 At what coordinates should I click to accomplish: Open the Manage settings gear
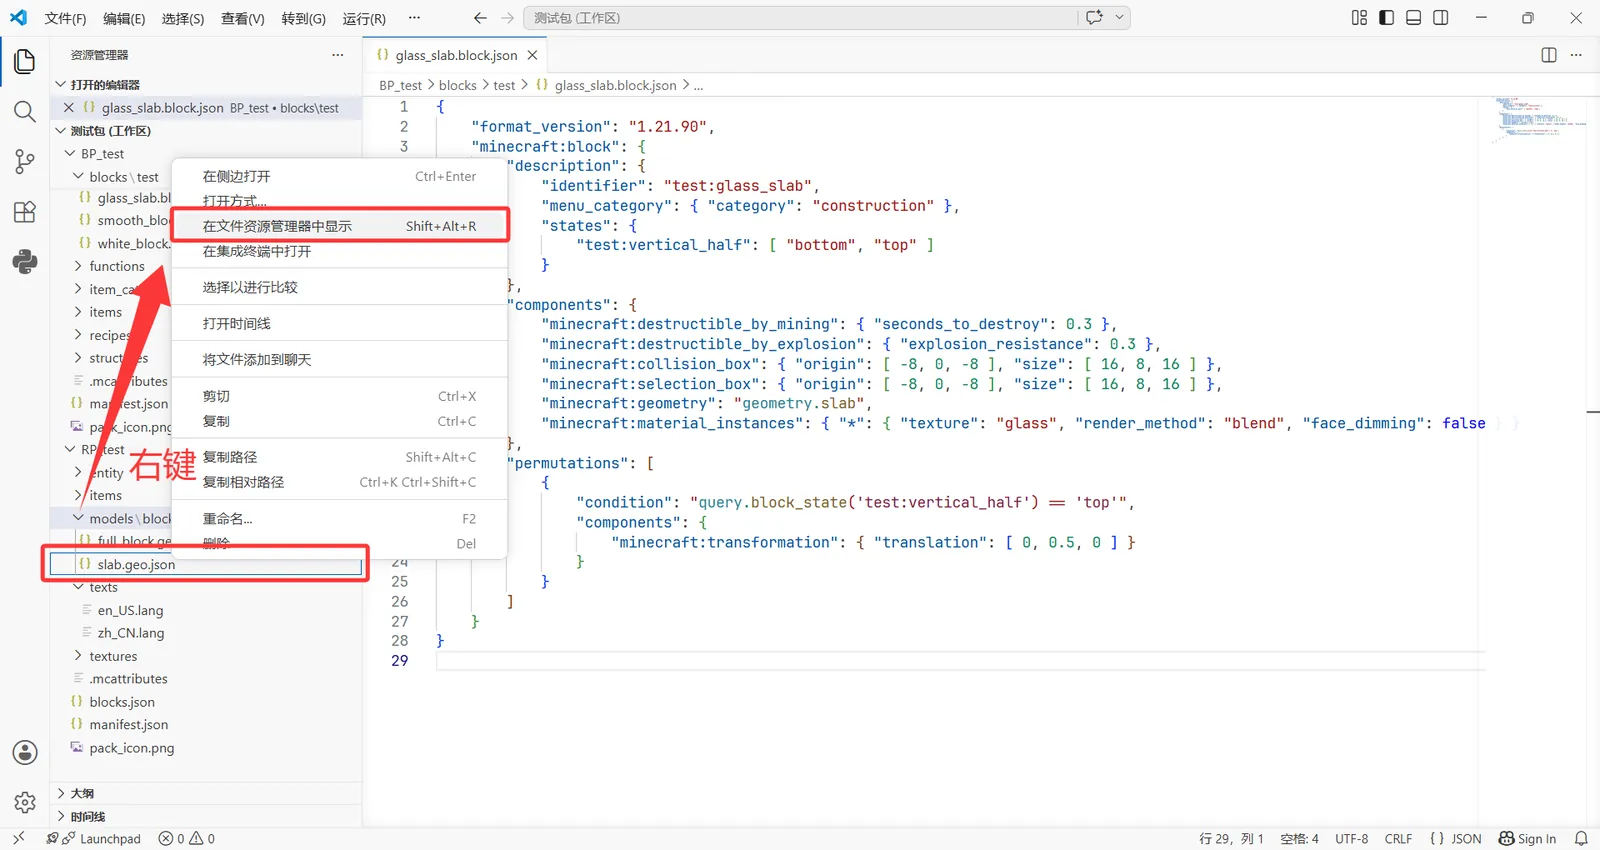point(25,802)
